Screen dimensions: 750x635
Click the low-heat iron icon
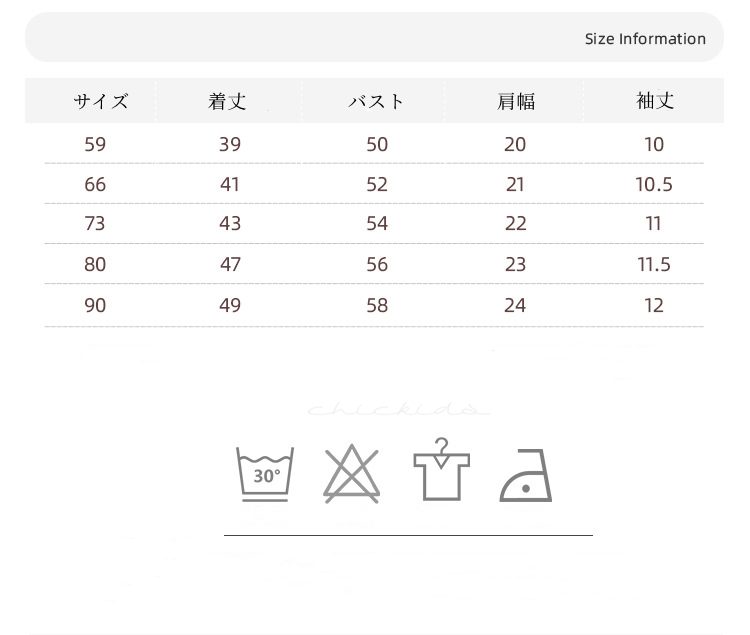point(526,475)
